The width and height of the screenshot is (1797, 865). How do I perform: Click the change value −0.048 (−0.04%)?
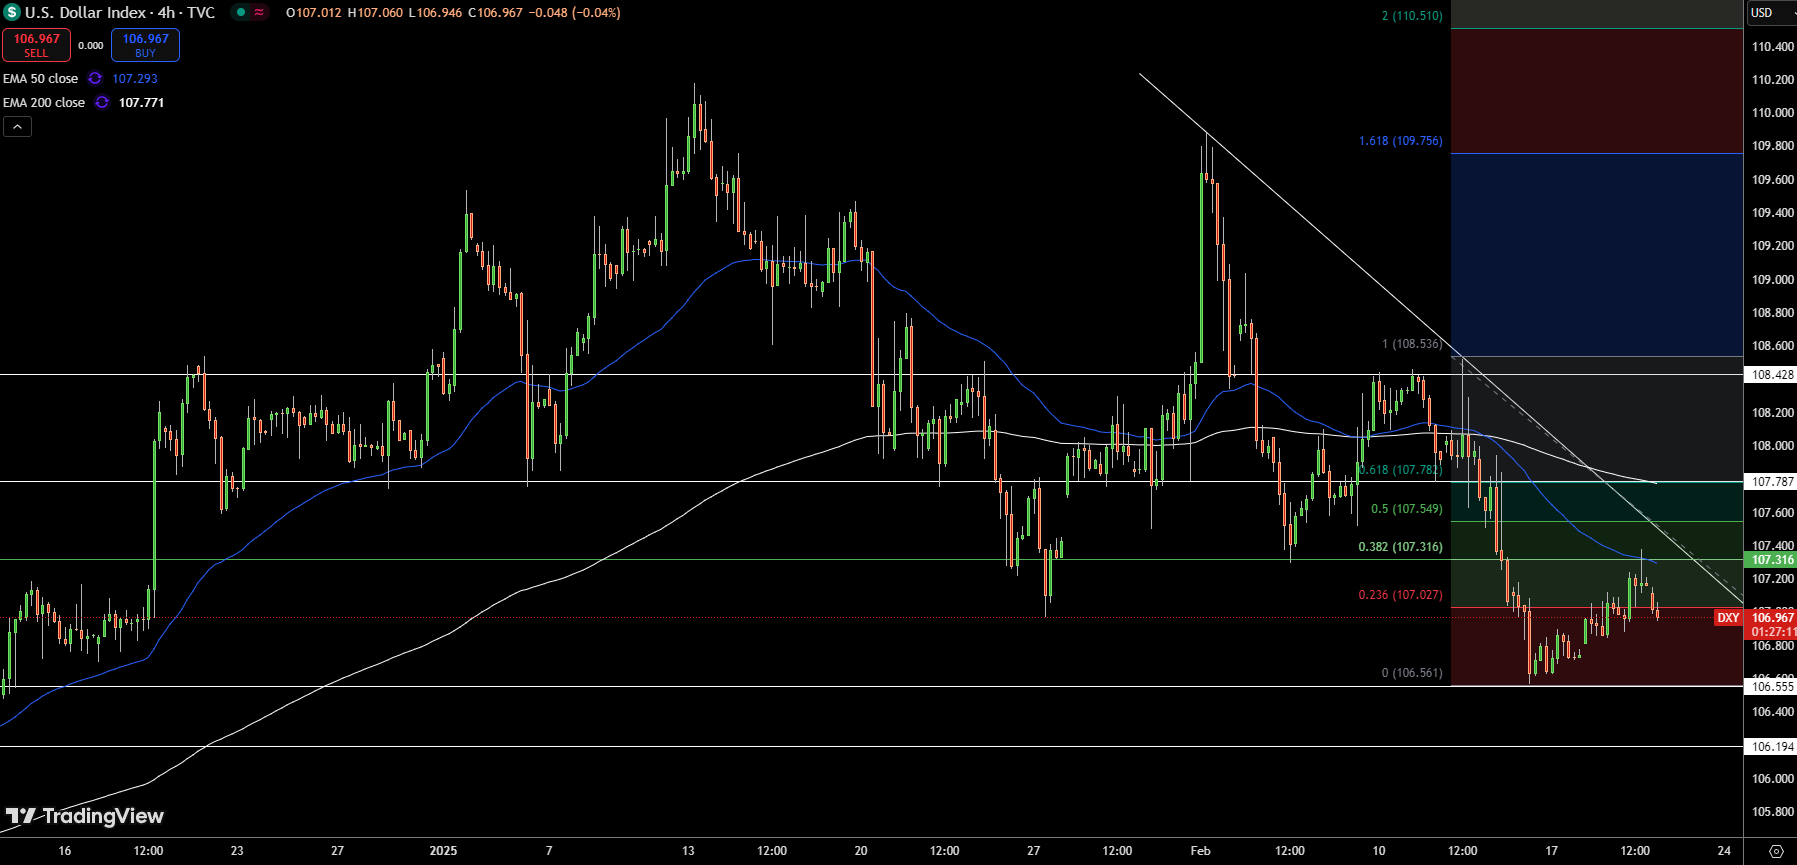tap(574, 13)
